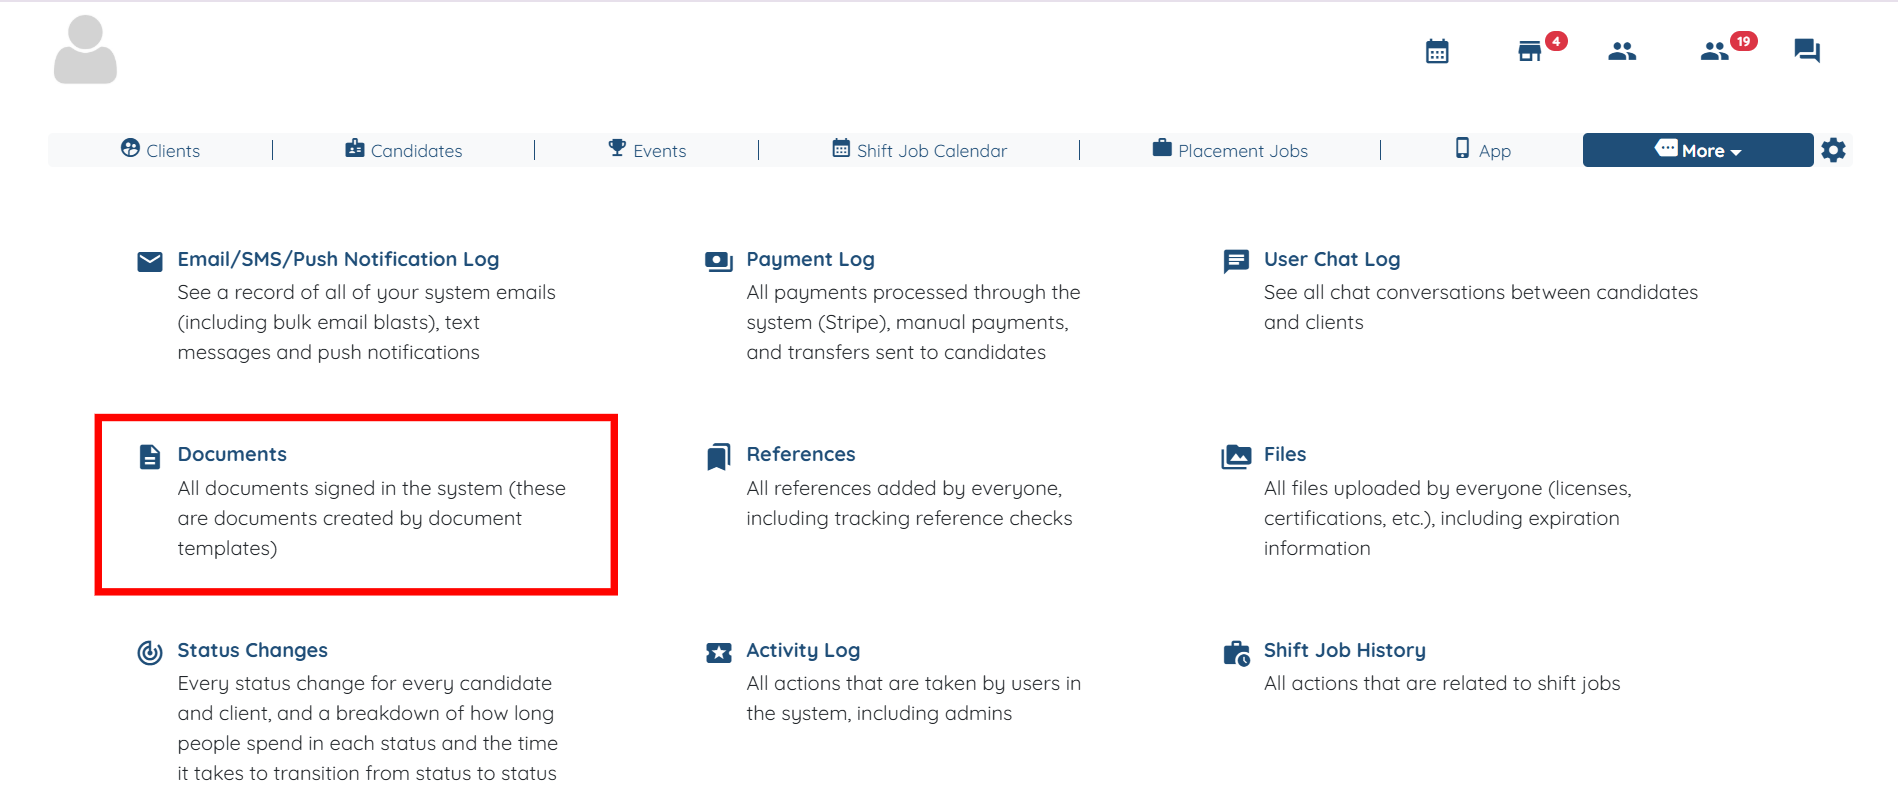
Task: Open the Shift Job History title link
Action: click(1345, 650)
